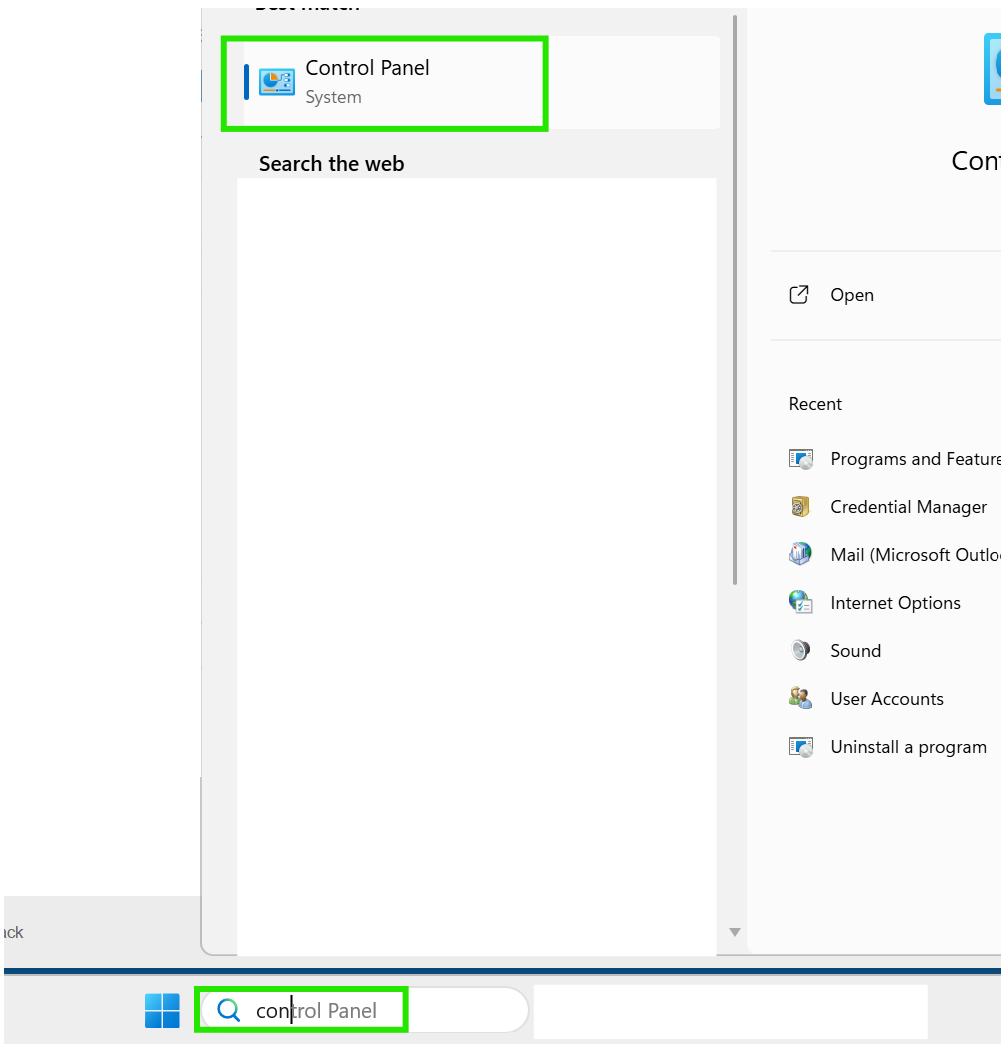
Task: Click the magnifier search icon in taskbar
Action: point(228,1010)
